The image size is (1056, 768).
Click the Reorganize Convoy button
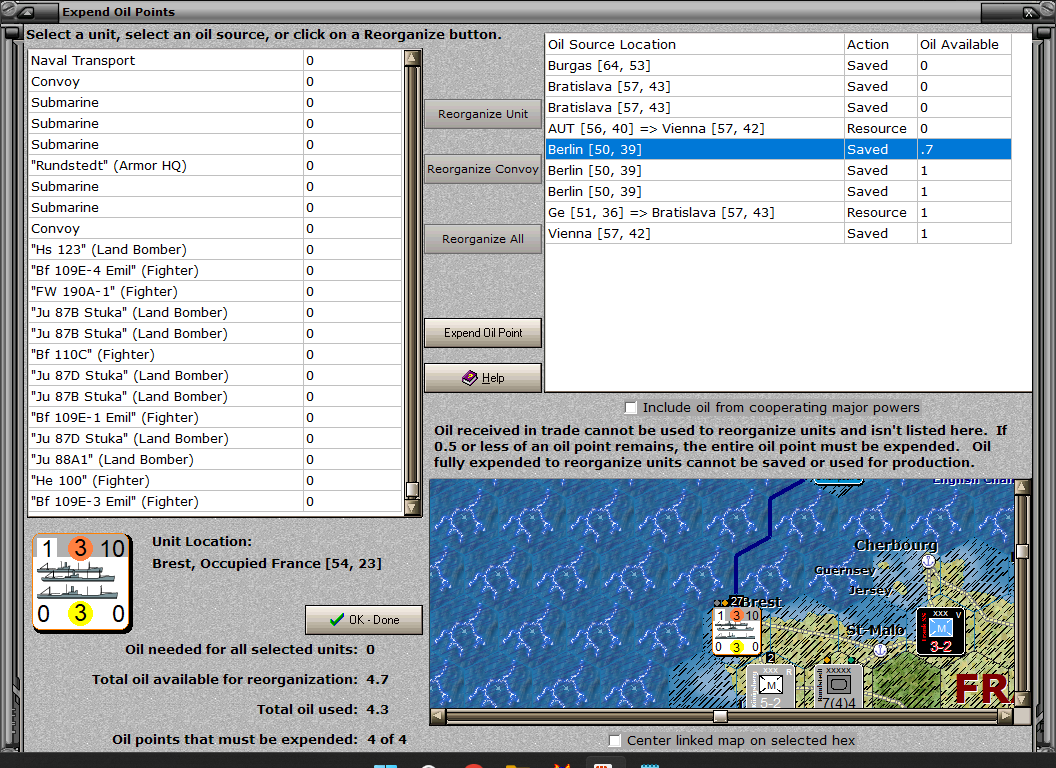pos(483,169)
